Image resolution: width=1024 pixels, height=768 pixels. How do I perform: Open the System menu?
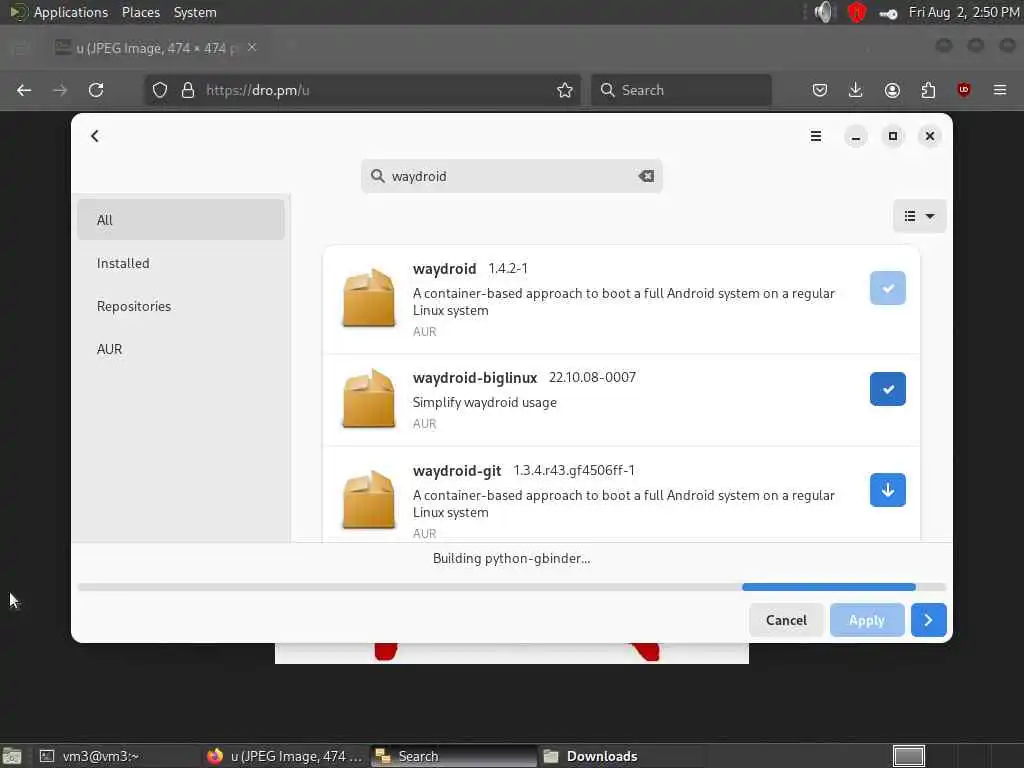(195, 12)
